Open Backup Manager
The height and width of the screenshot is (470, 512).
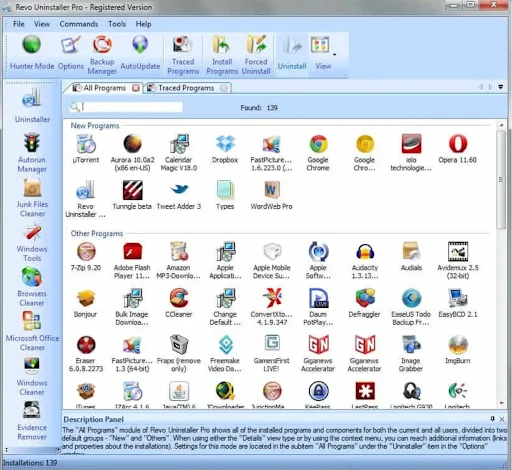pyautogui.click(x=102, y=55)
